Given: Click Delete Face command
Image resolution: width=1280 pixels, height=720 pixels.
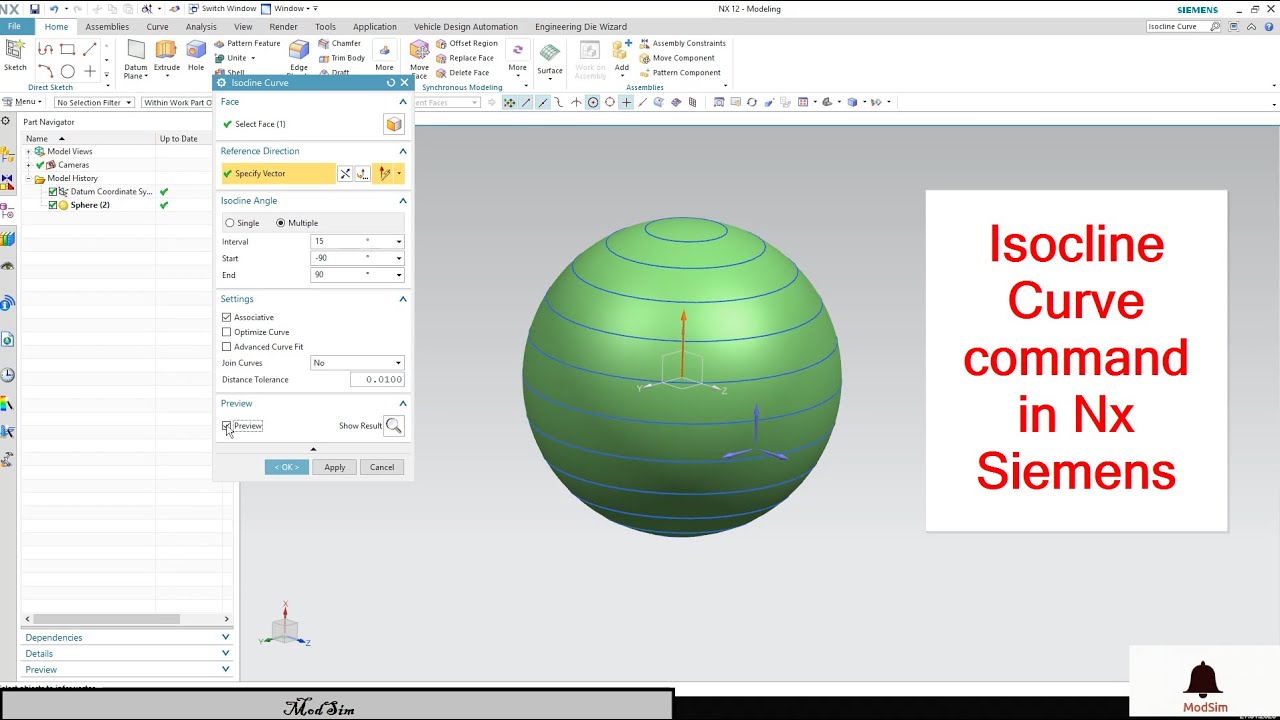Looking at the screenshot, I should pos(463,72).
